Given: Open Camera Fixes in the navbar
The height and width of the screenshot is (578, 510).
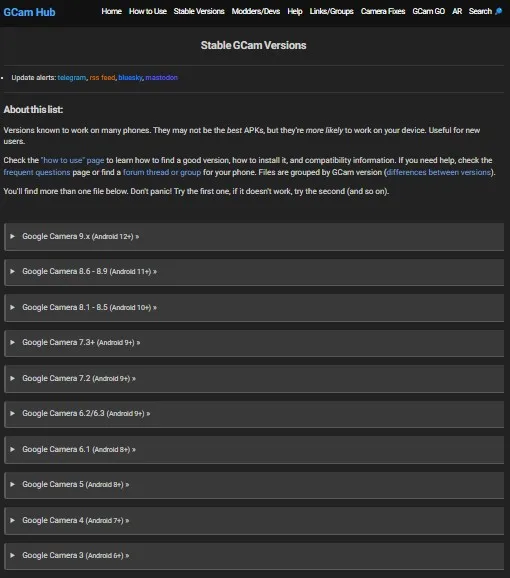Looking at the screenshot, I should (383, 11).
